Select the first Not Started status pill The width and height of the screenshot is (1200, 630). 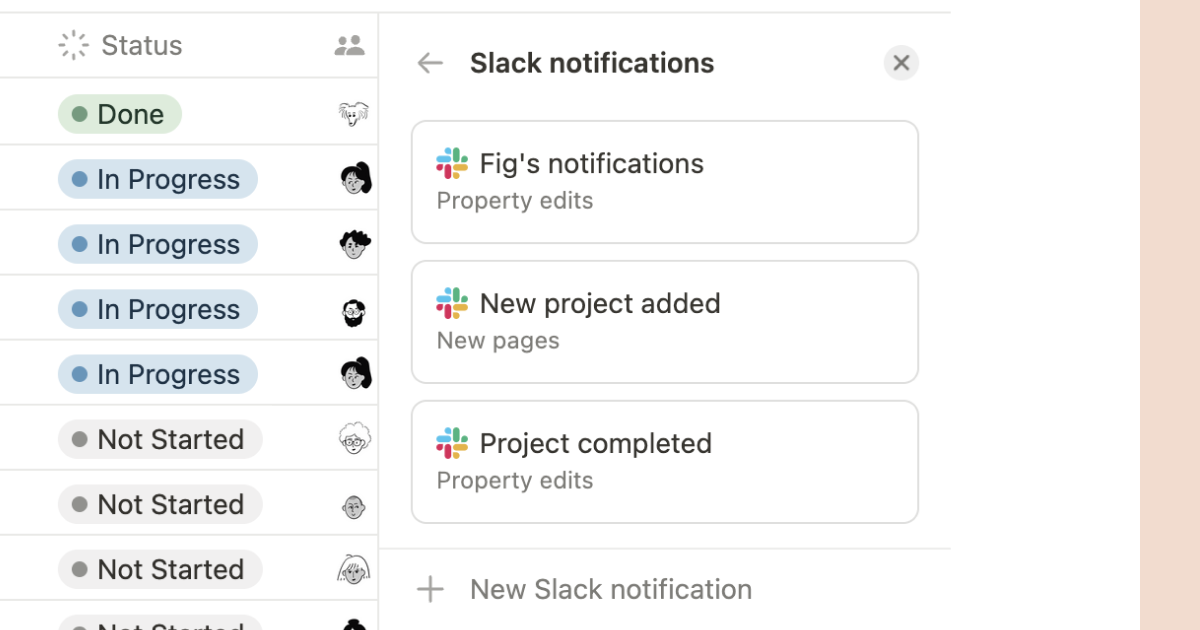coord(159,438)
